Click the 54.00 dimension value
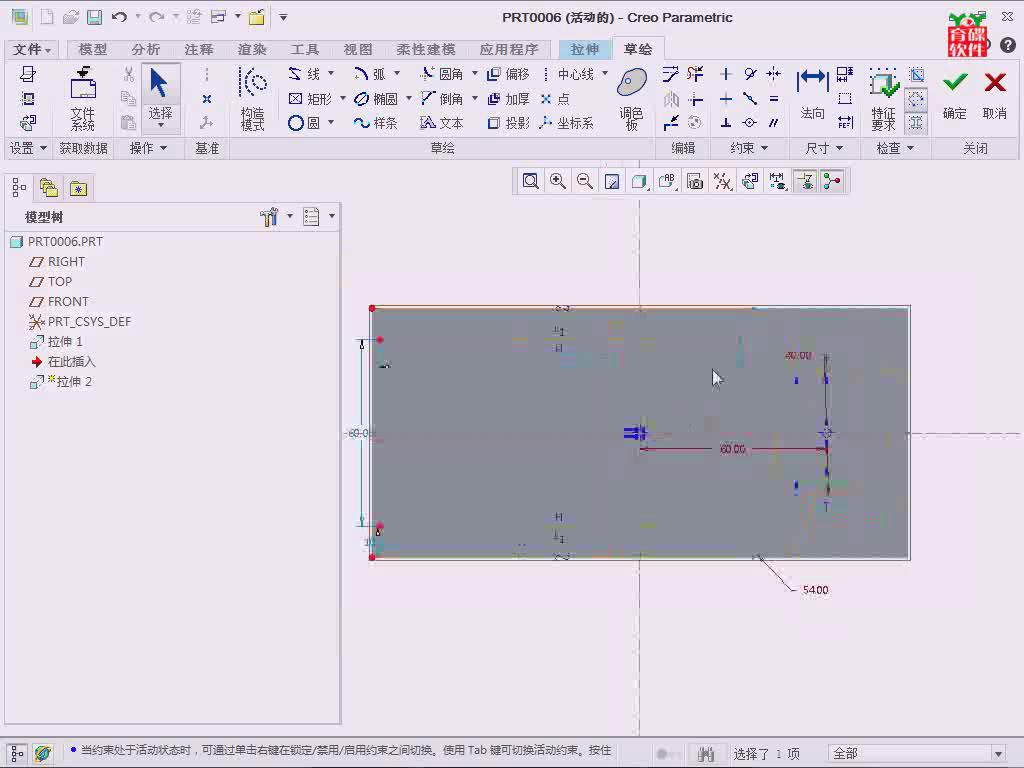Image resolution: width=1024 pixels, height=768 pixels. [x=815, y=590]
